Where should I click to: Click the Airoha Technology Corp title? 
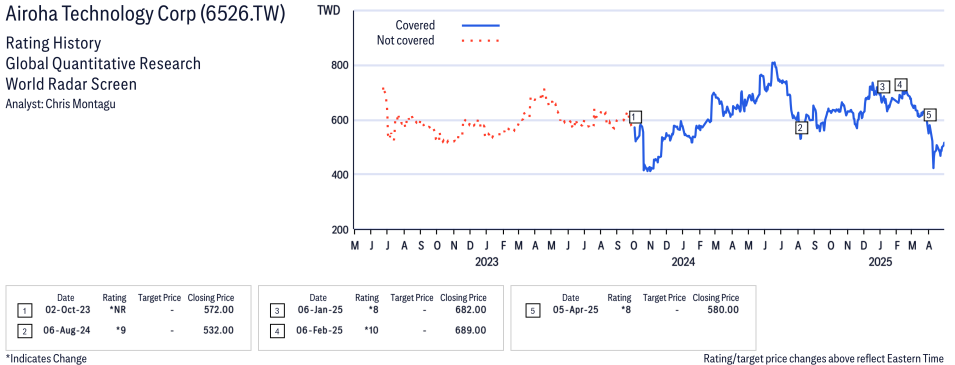click(x=145, y=15)
